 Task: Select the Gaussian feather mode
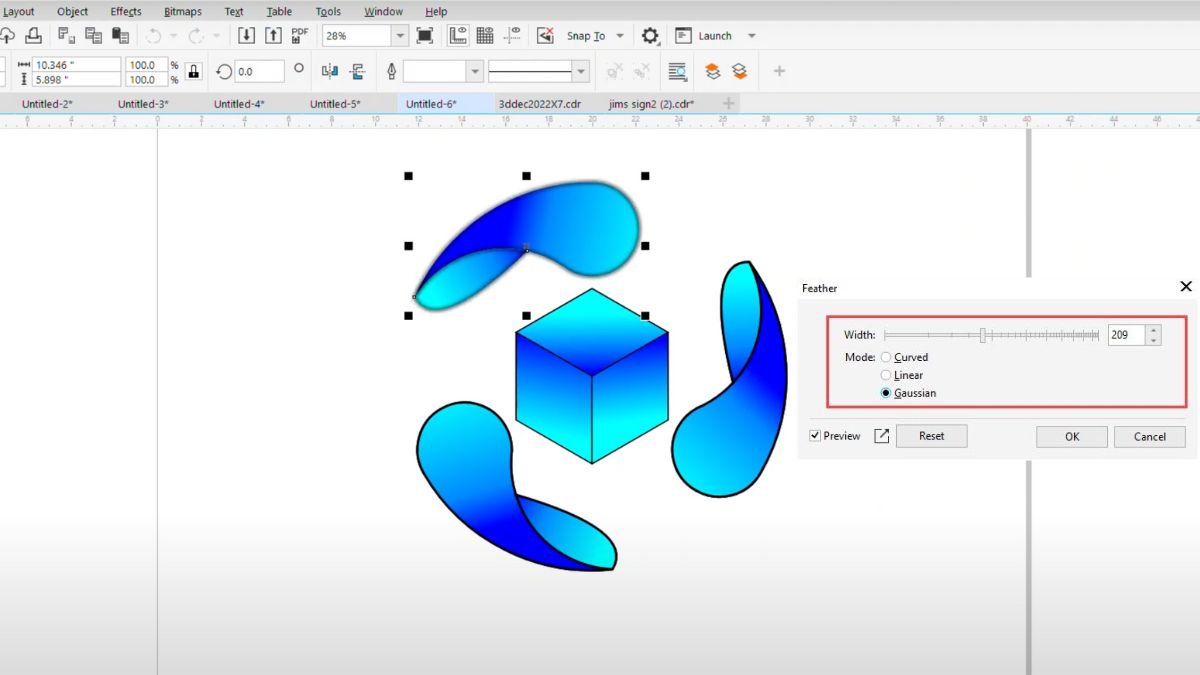coord(885,393)
